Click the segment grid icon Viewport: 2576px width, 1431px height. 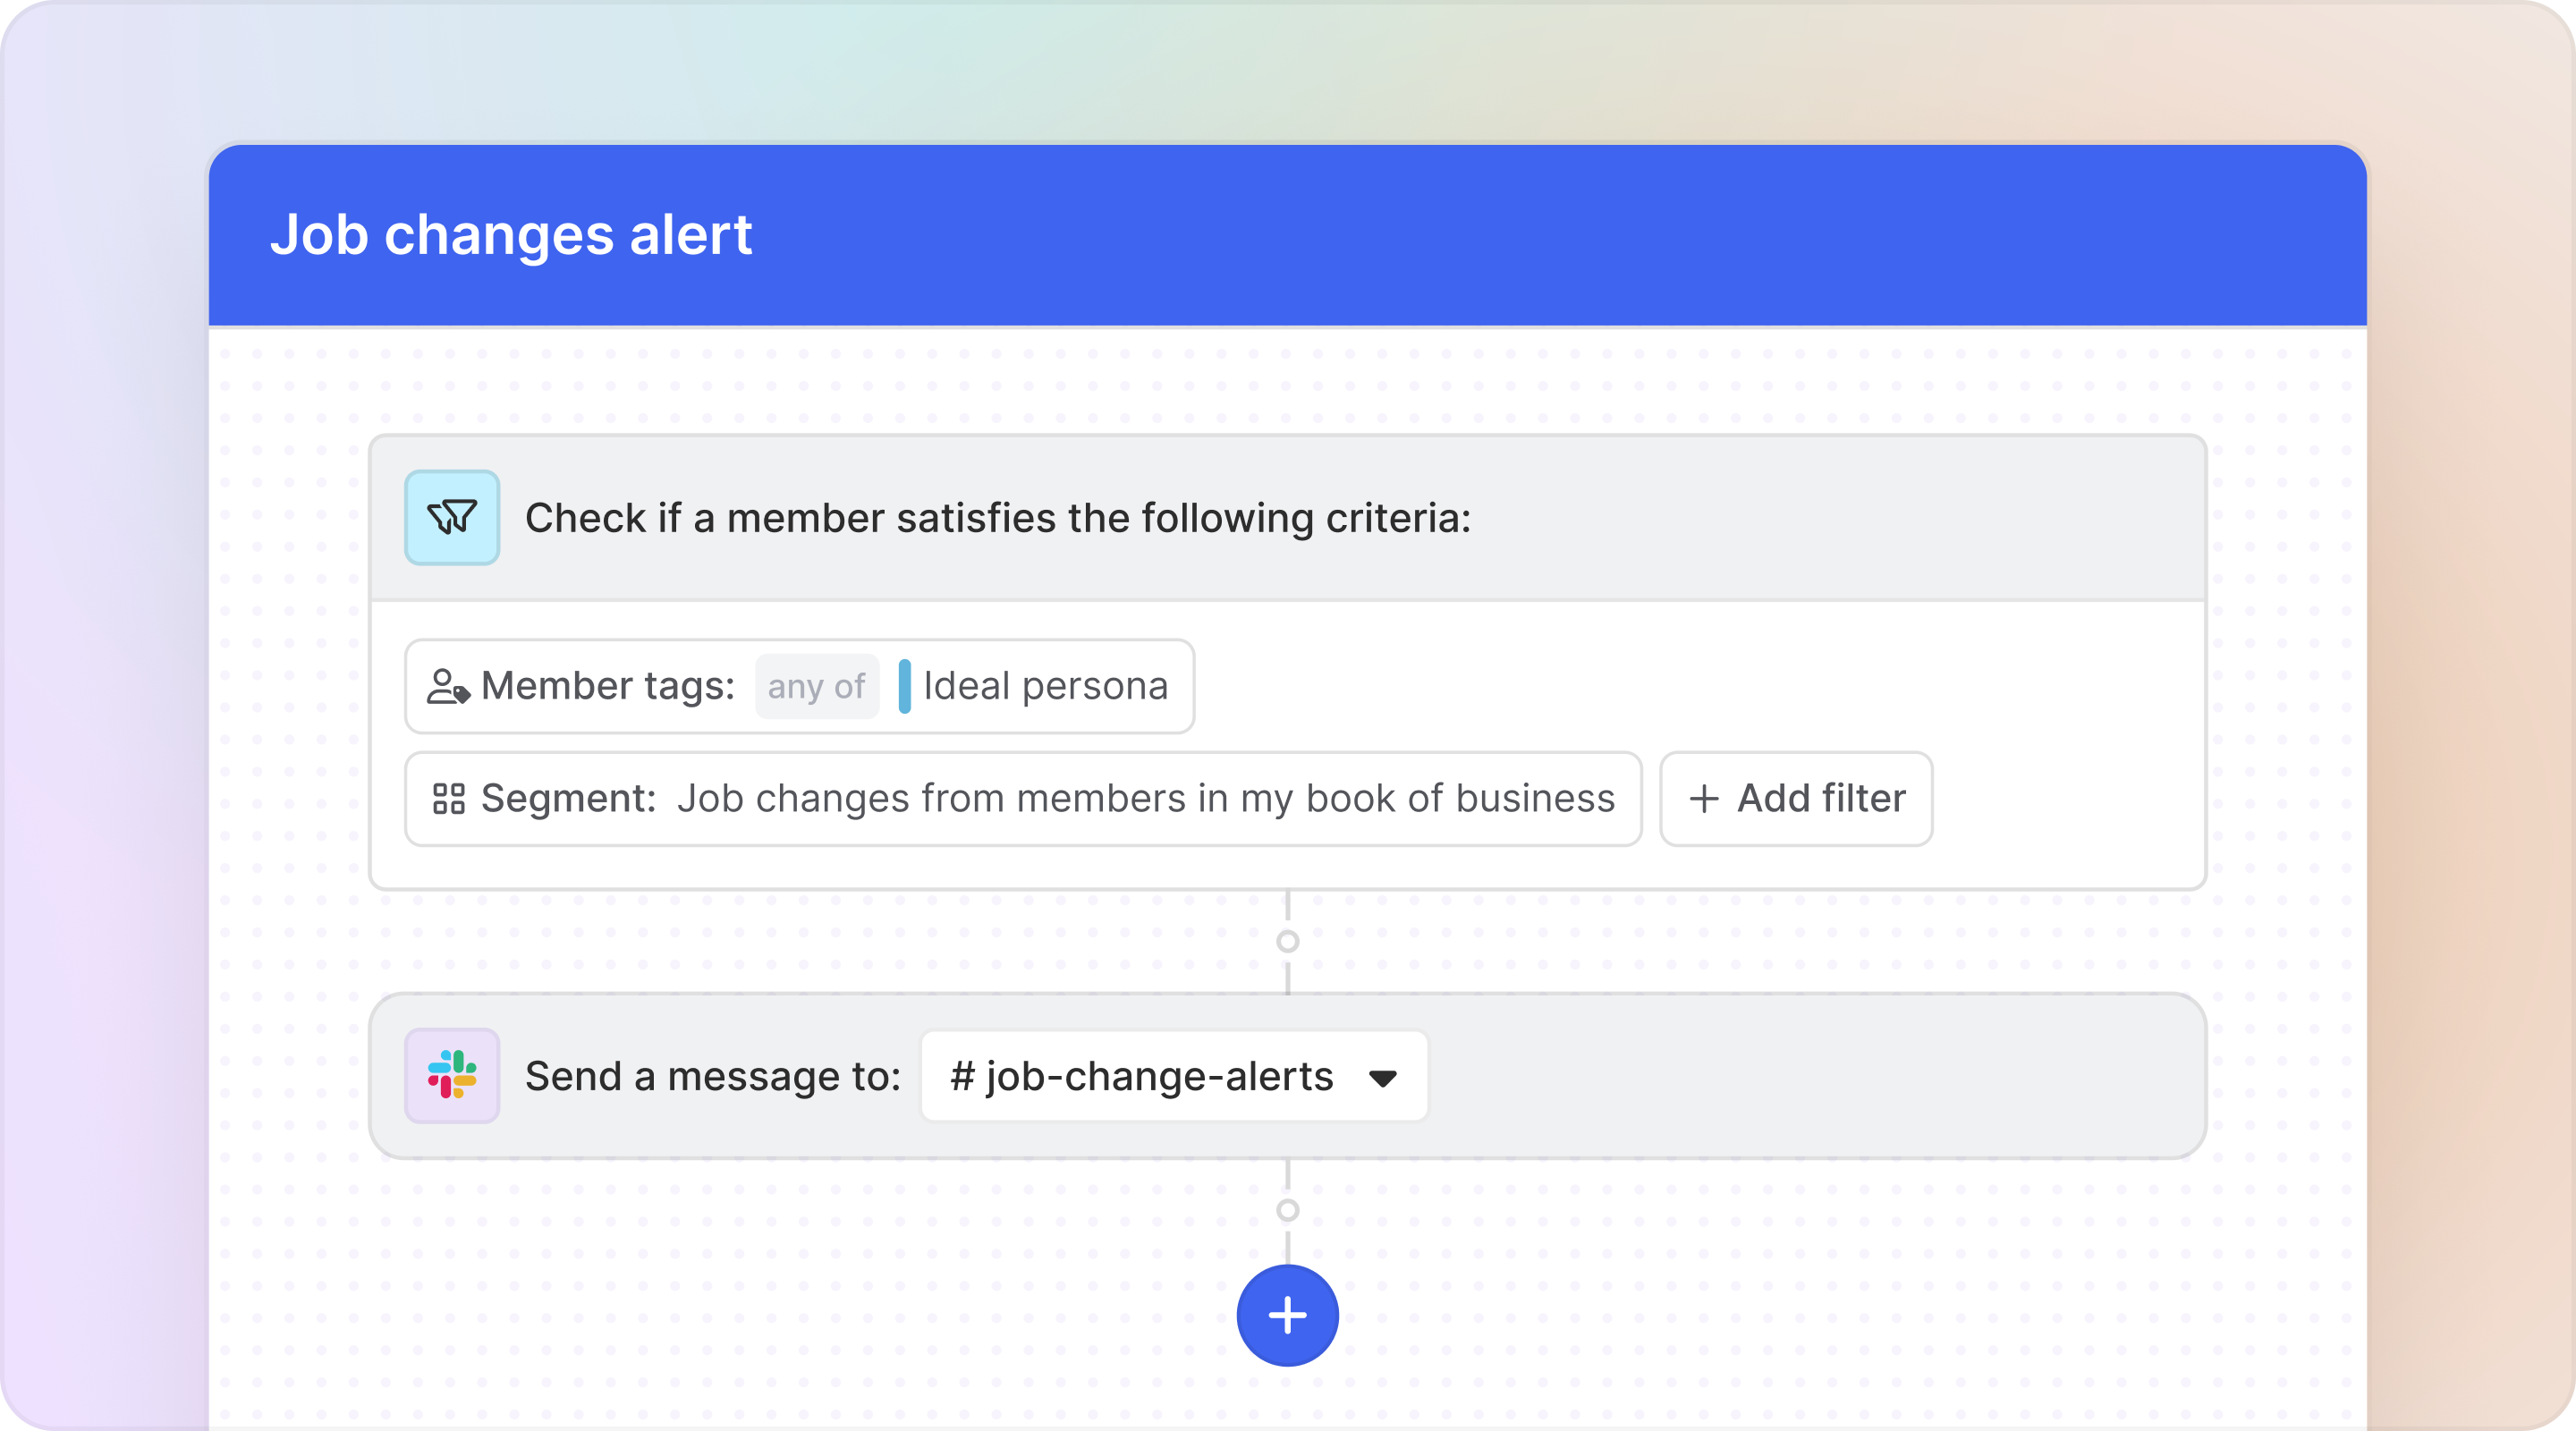[x=448, y=798]
